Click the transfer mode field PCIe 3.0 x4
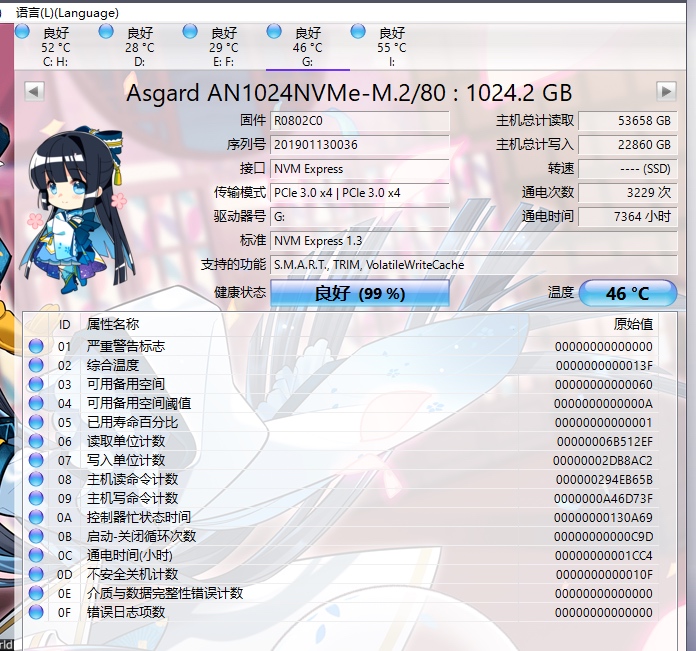Viewport: 696px width, 651px height. point(360,193)
